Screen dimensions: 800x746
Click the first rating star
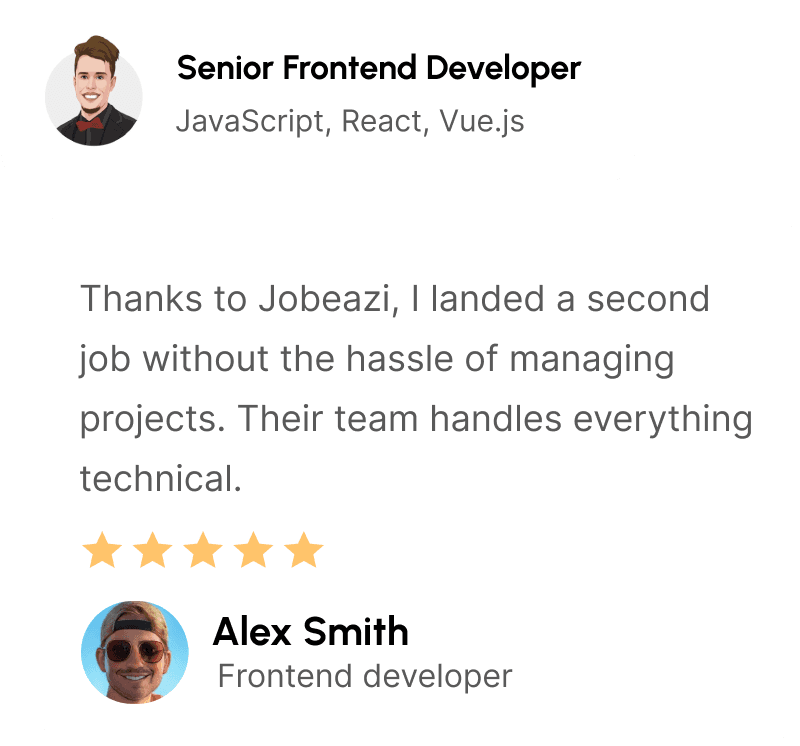pyautogui.click(x=102, y=550)
